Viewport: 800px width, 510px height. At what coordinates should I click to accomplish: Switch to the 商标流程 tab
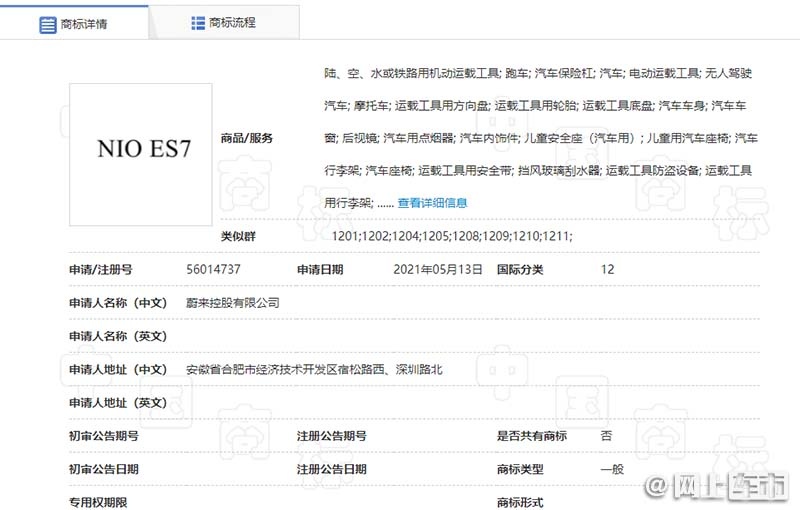[224, 22]
